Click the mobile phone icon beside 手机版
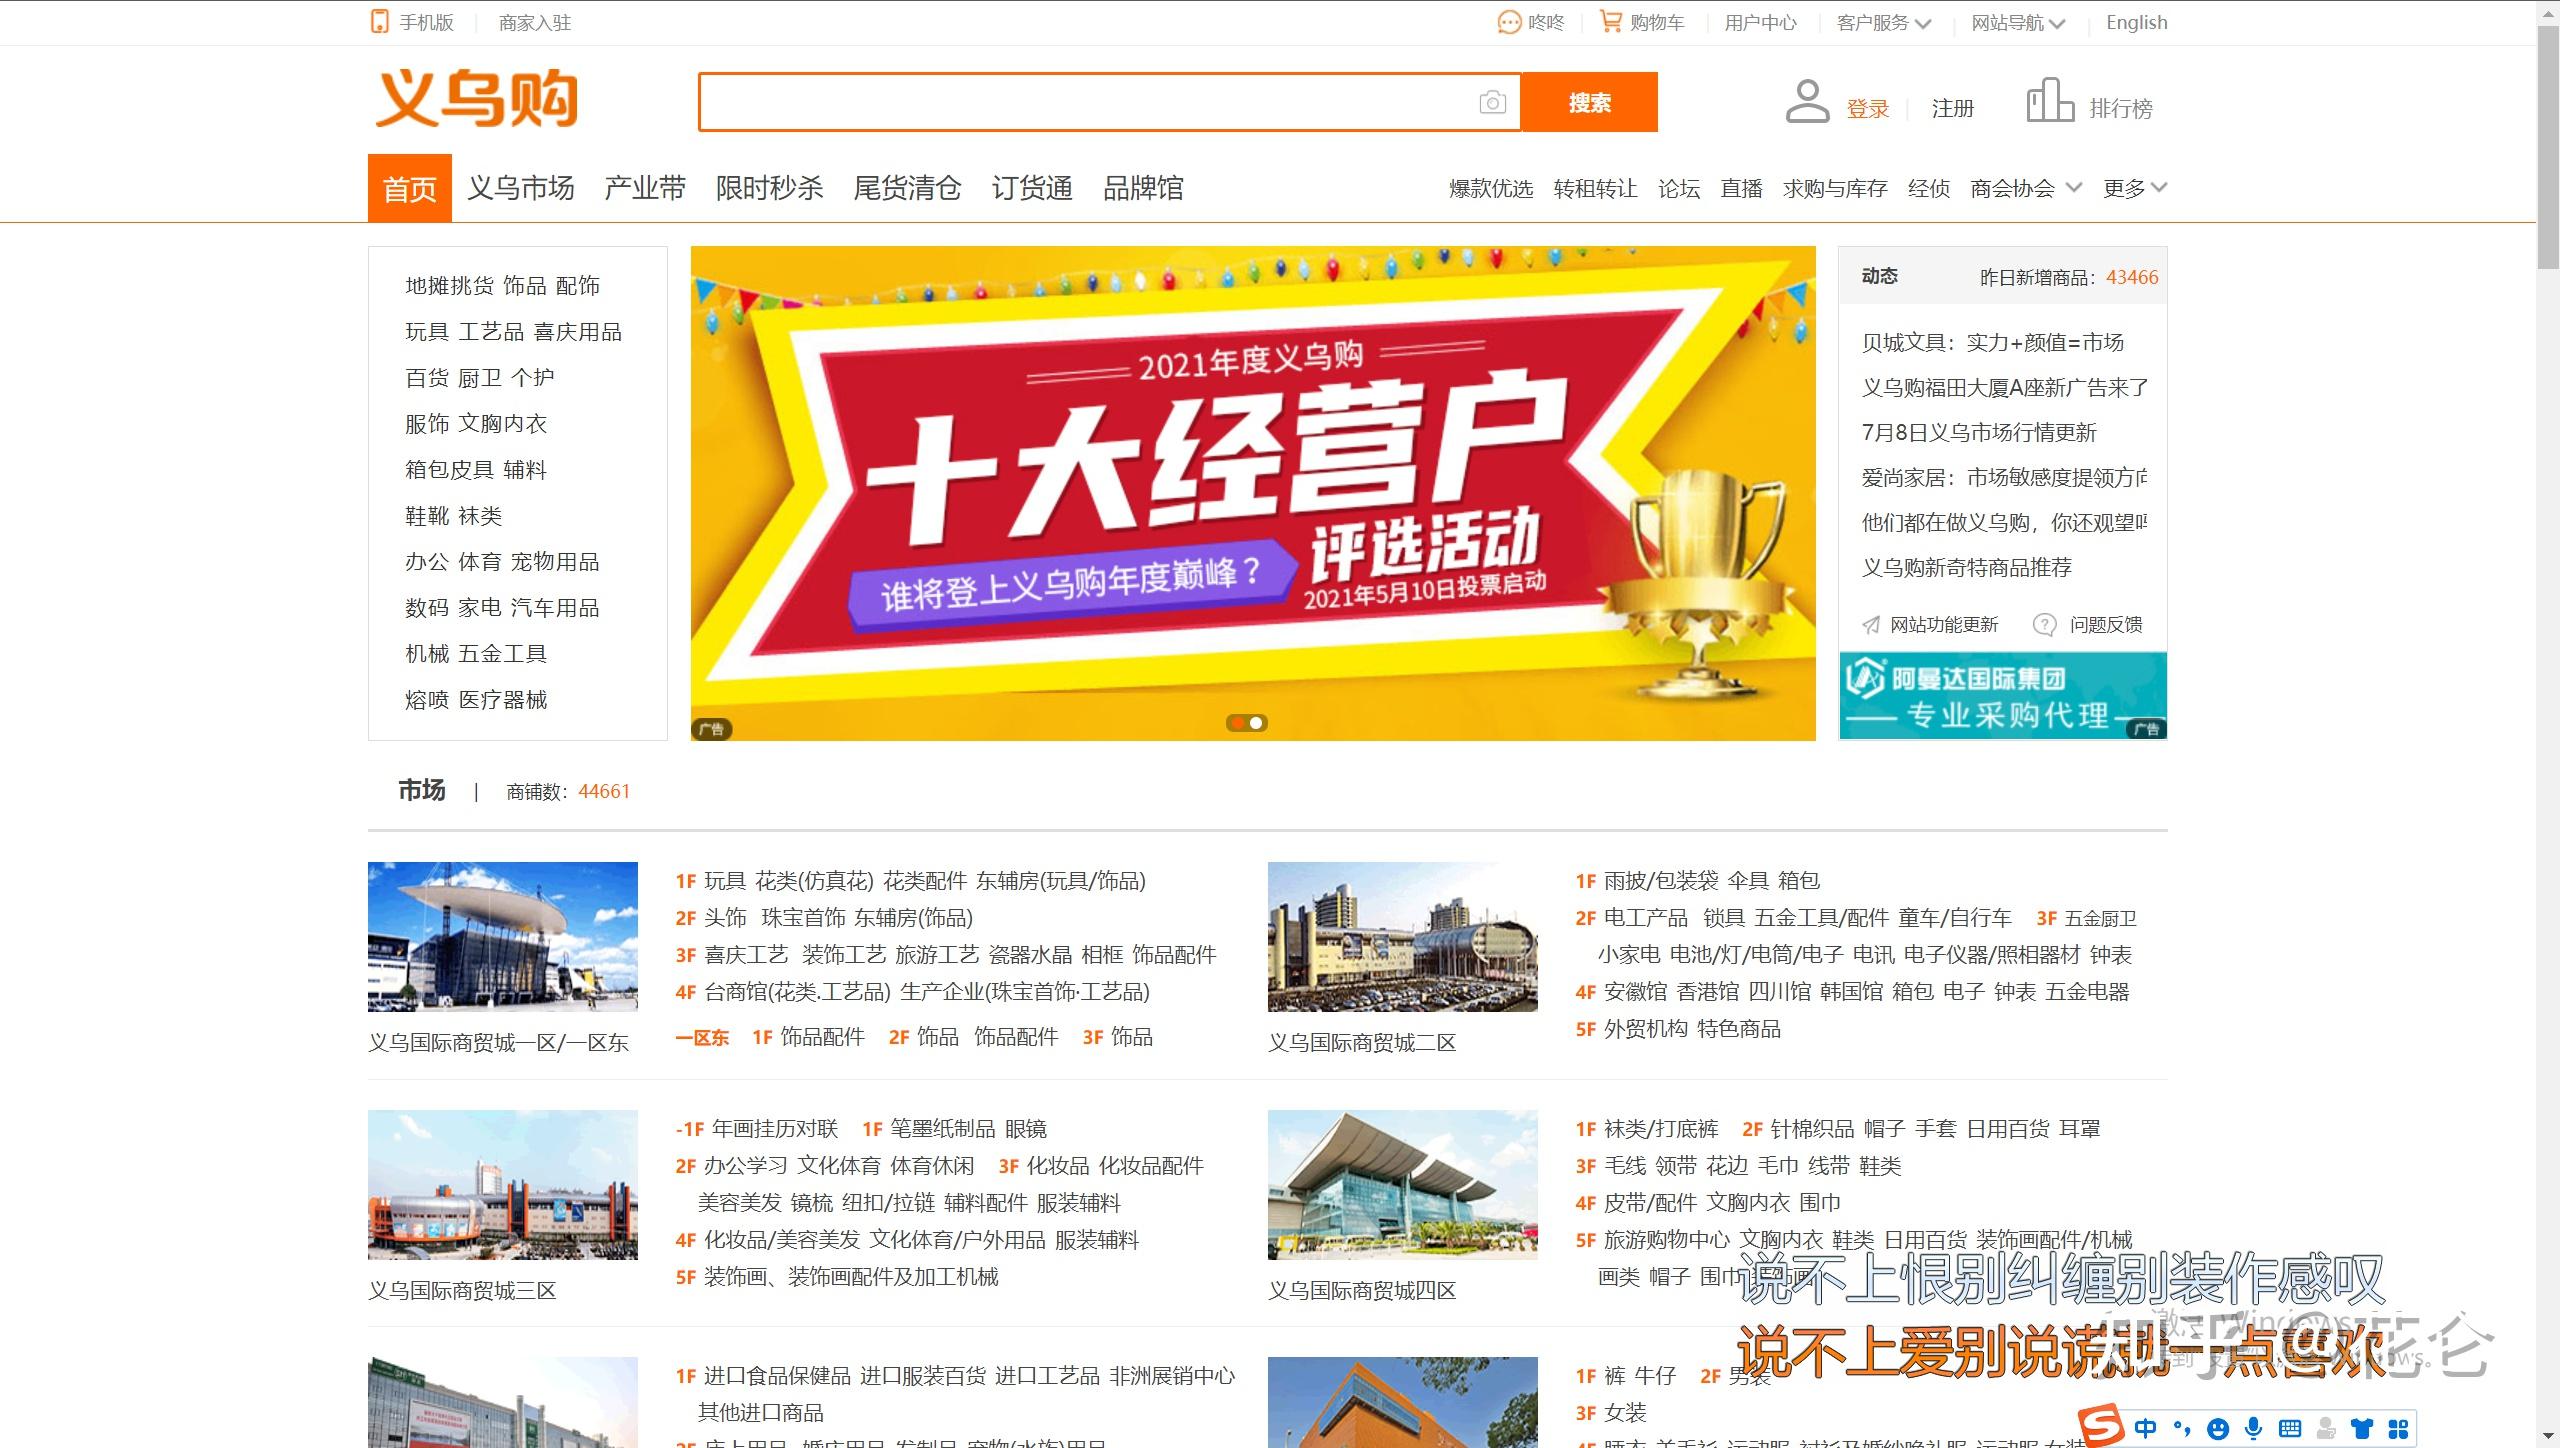The image size is (2560, 1448). [379, 22]
